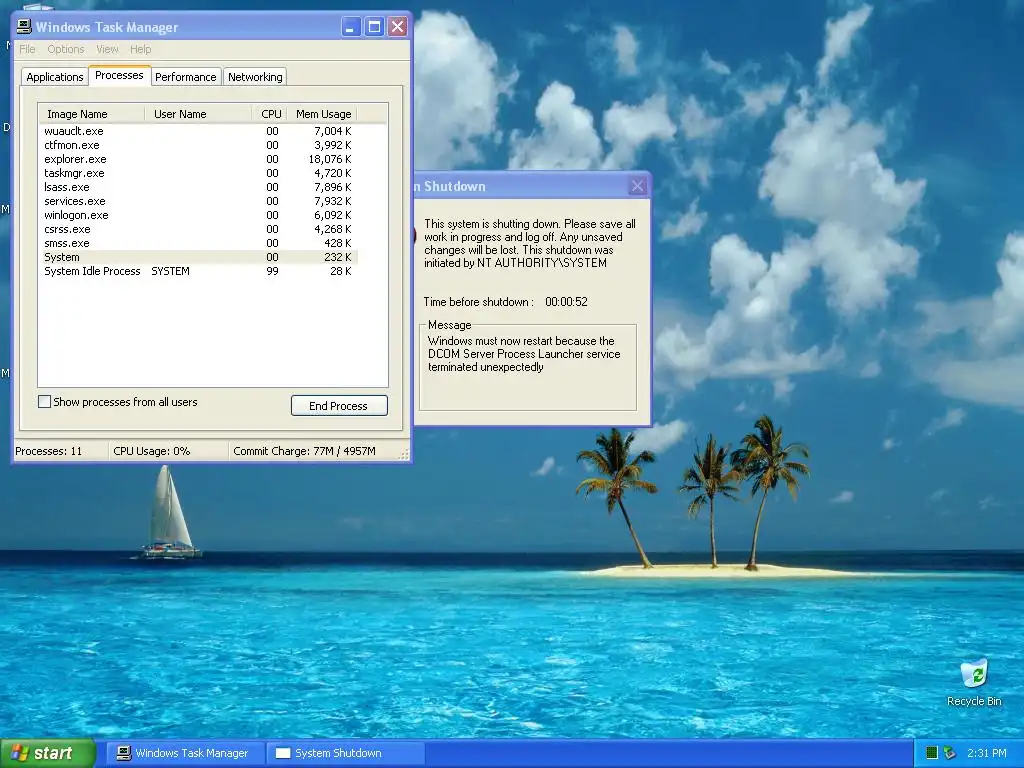This screenshot has width=1024, height=768.
Task: Click the Task Manager title bar icon
Action: [x=24, y=27]
